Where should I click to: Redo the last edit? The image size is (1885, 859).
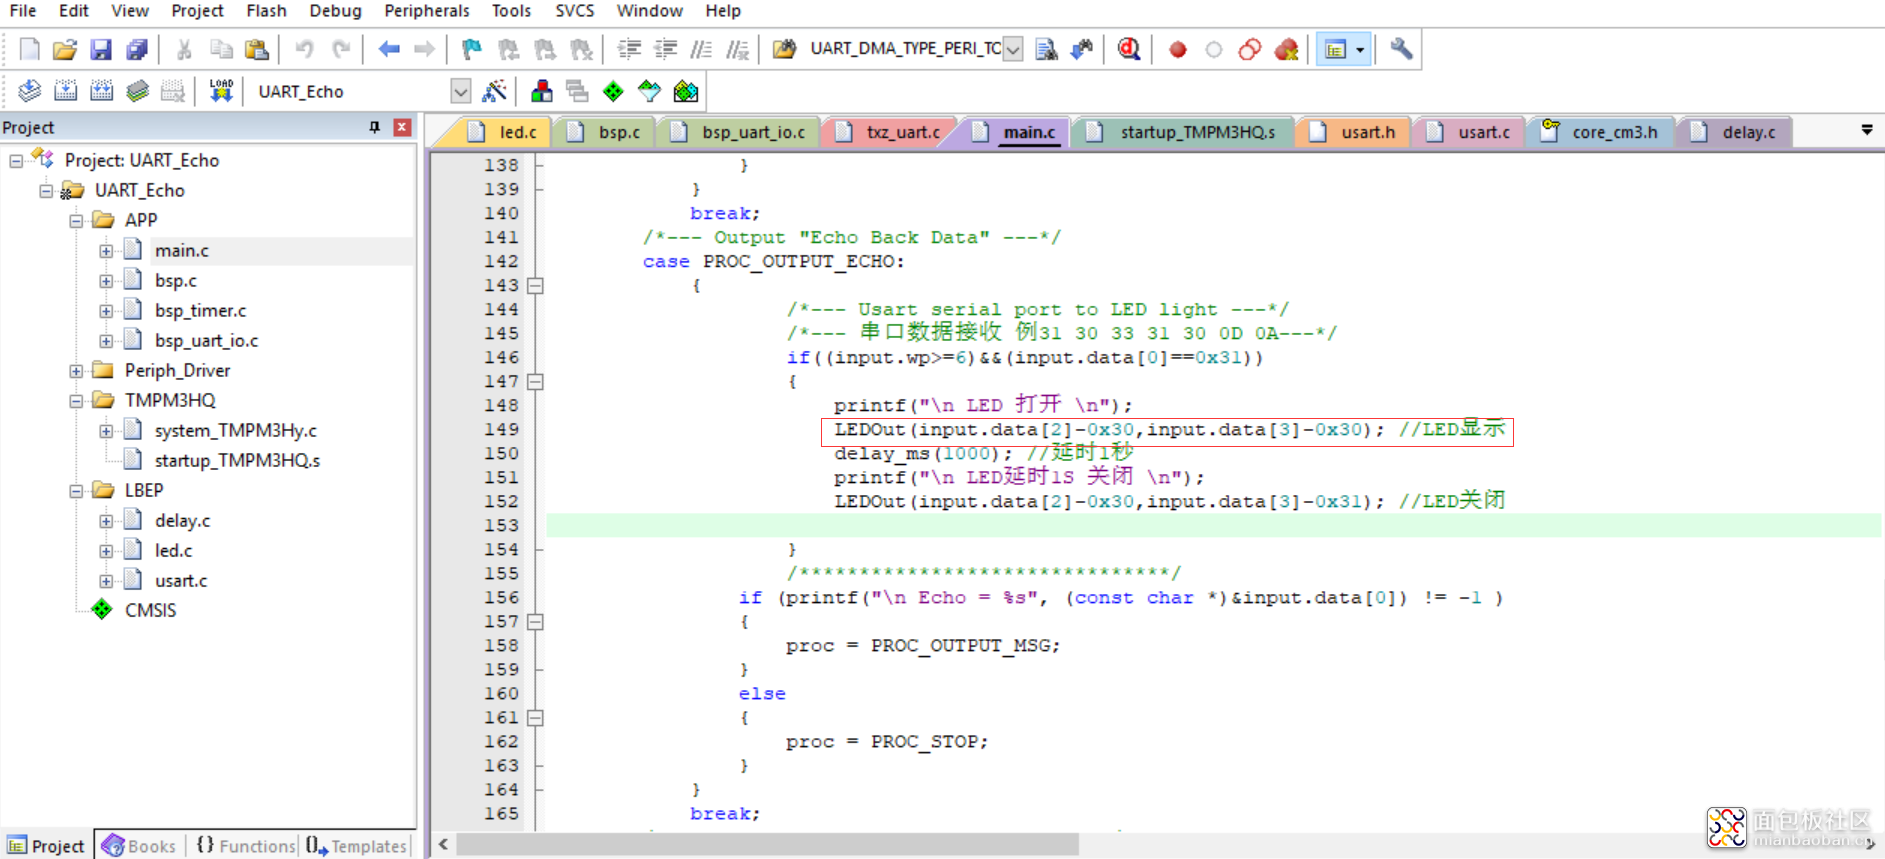pos(341,49)
